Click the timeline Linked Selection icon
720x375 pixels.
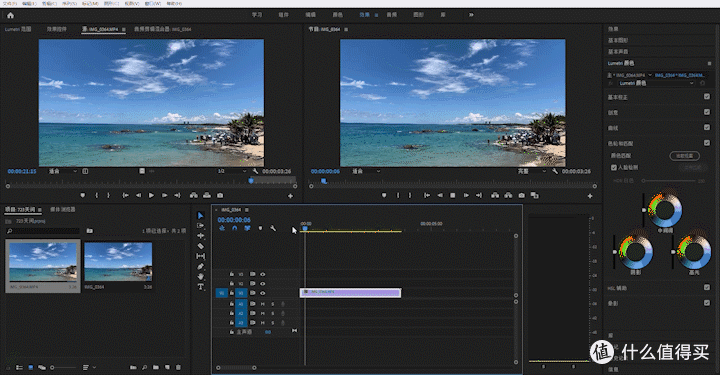(248, 228)
